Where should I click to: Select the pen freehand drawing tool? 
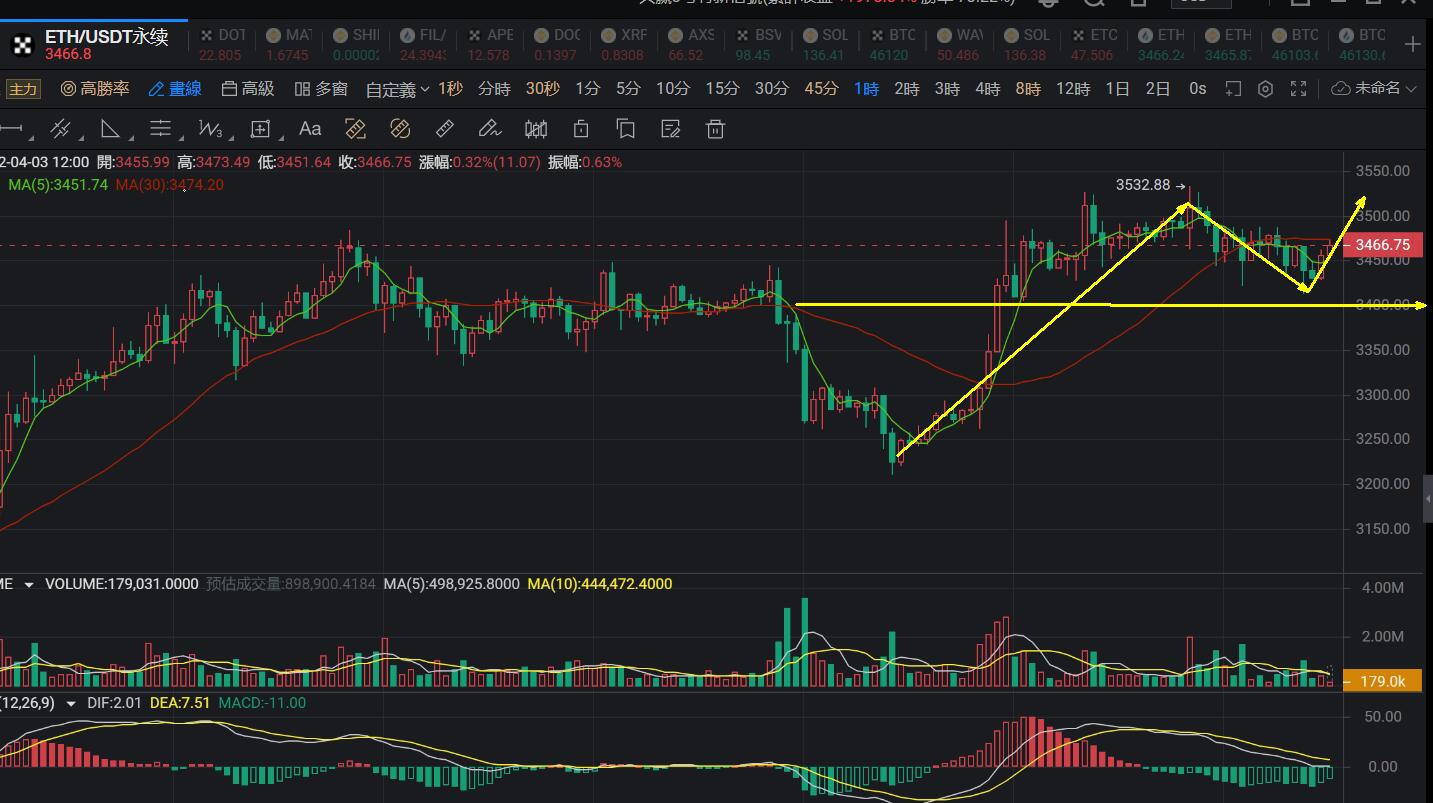pos(489,129)
